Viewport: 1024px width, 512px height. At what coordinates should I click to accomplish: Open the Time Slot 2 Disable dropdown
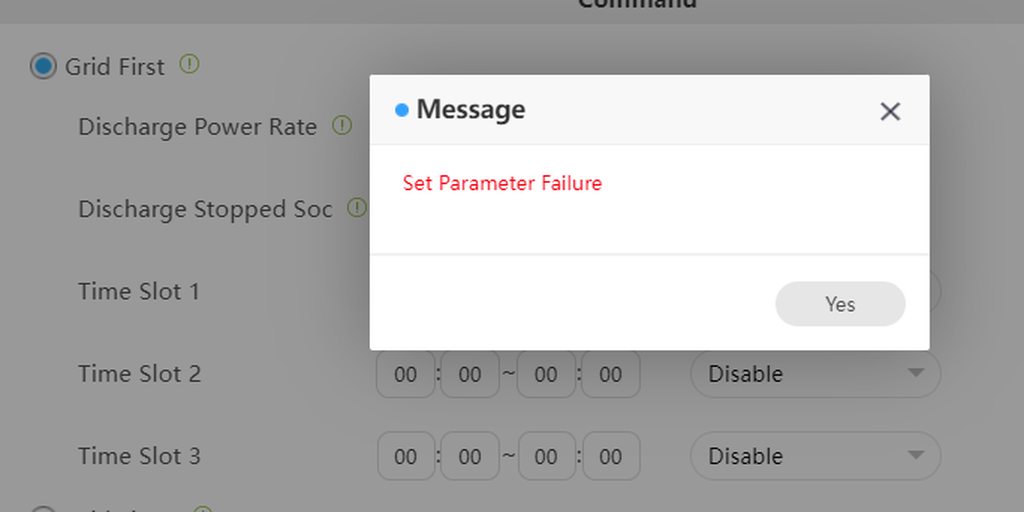click(815, 374)
